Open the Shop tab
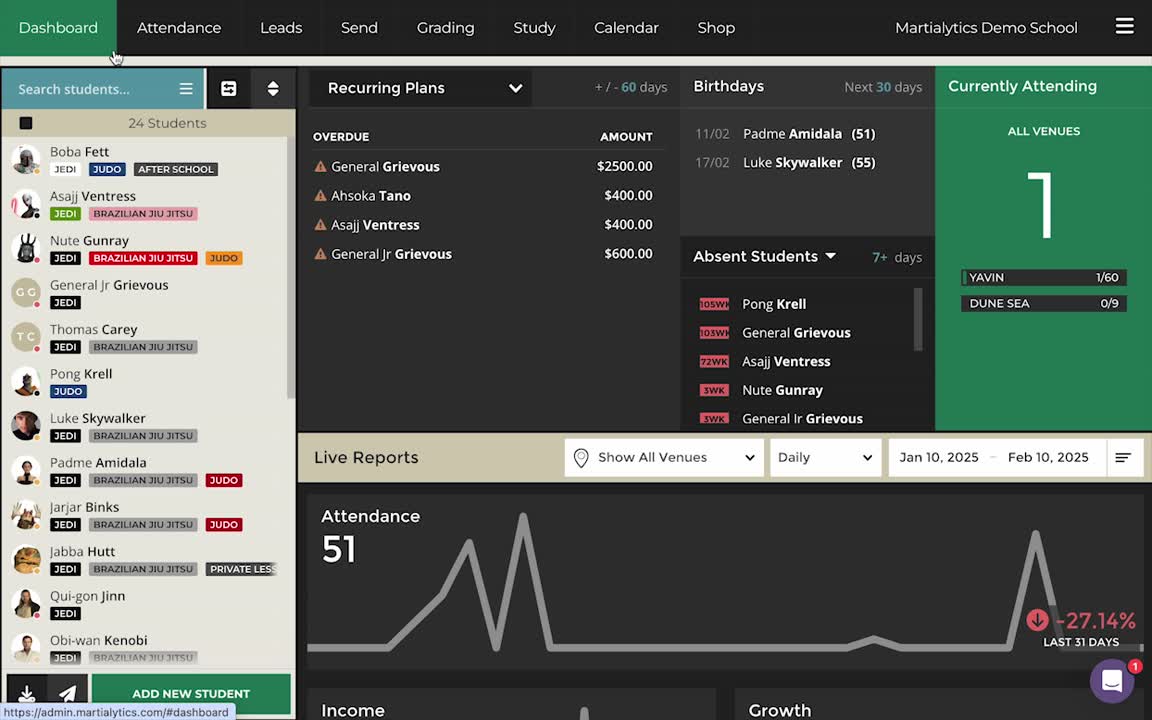1152x720 pixels. pyautogui.click(x=716, y=28)
